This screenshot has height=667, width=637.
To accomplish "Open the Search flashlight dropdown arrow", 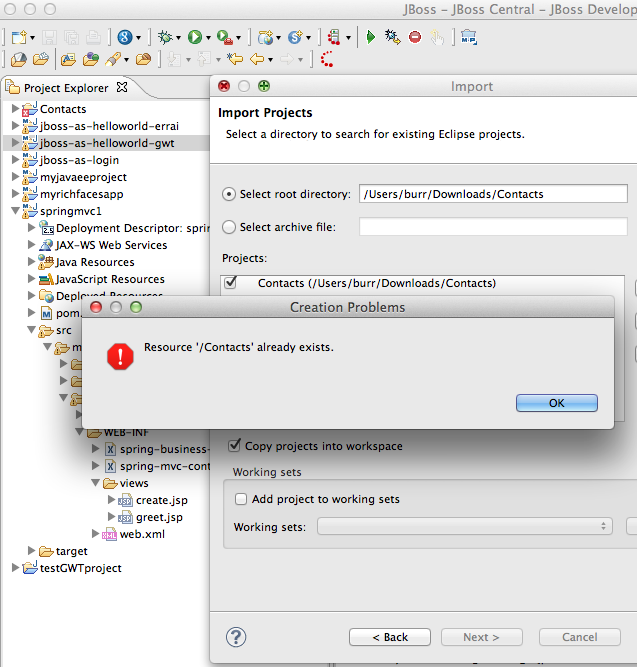I will pyautogui.click(x=126, y=60).
